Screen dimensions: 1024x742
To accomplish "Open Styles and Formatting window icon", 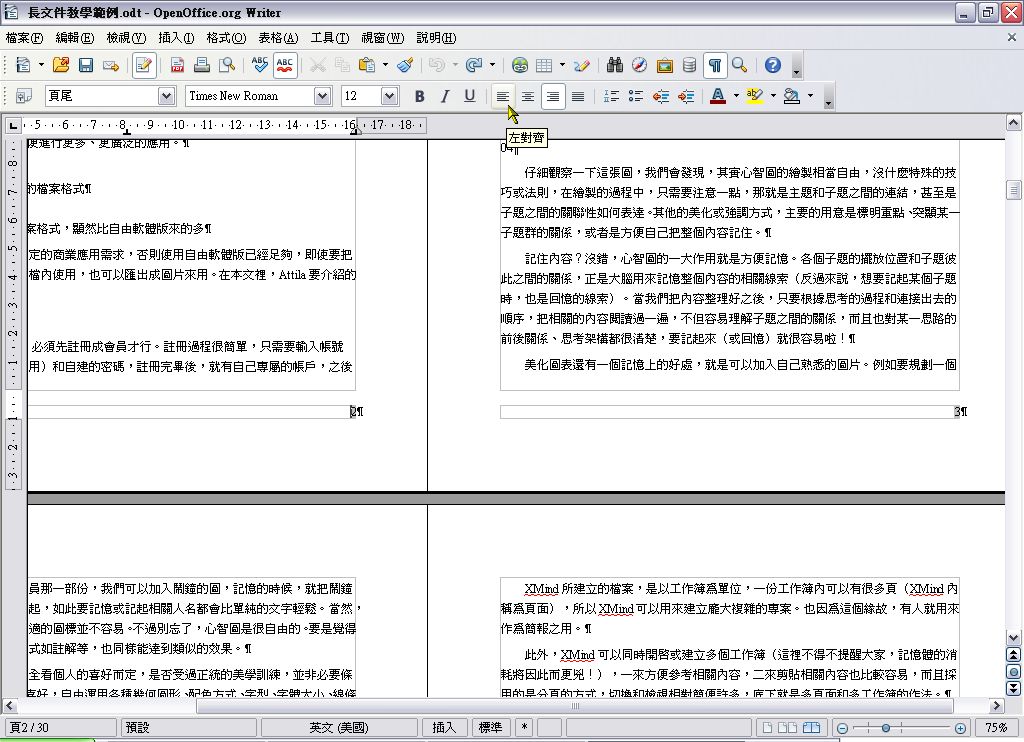I will click(24, 96).
